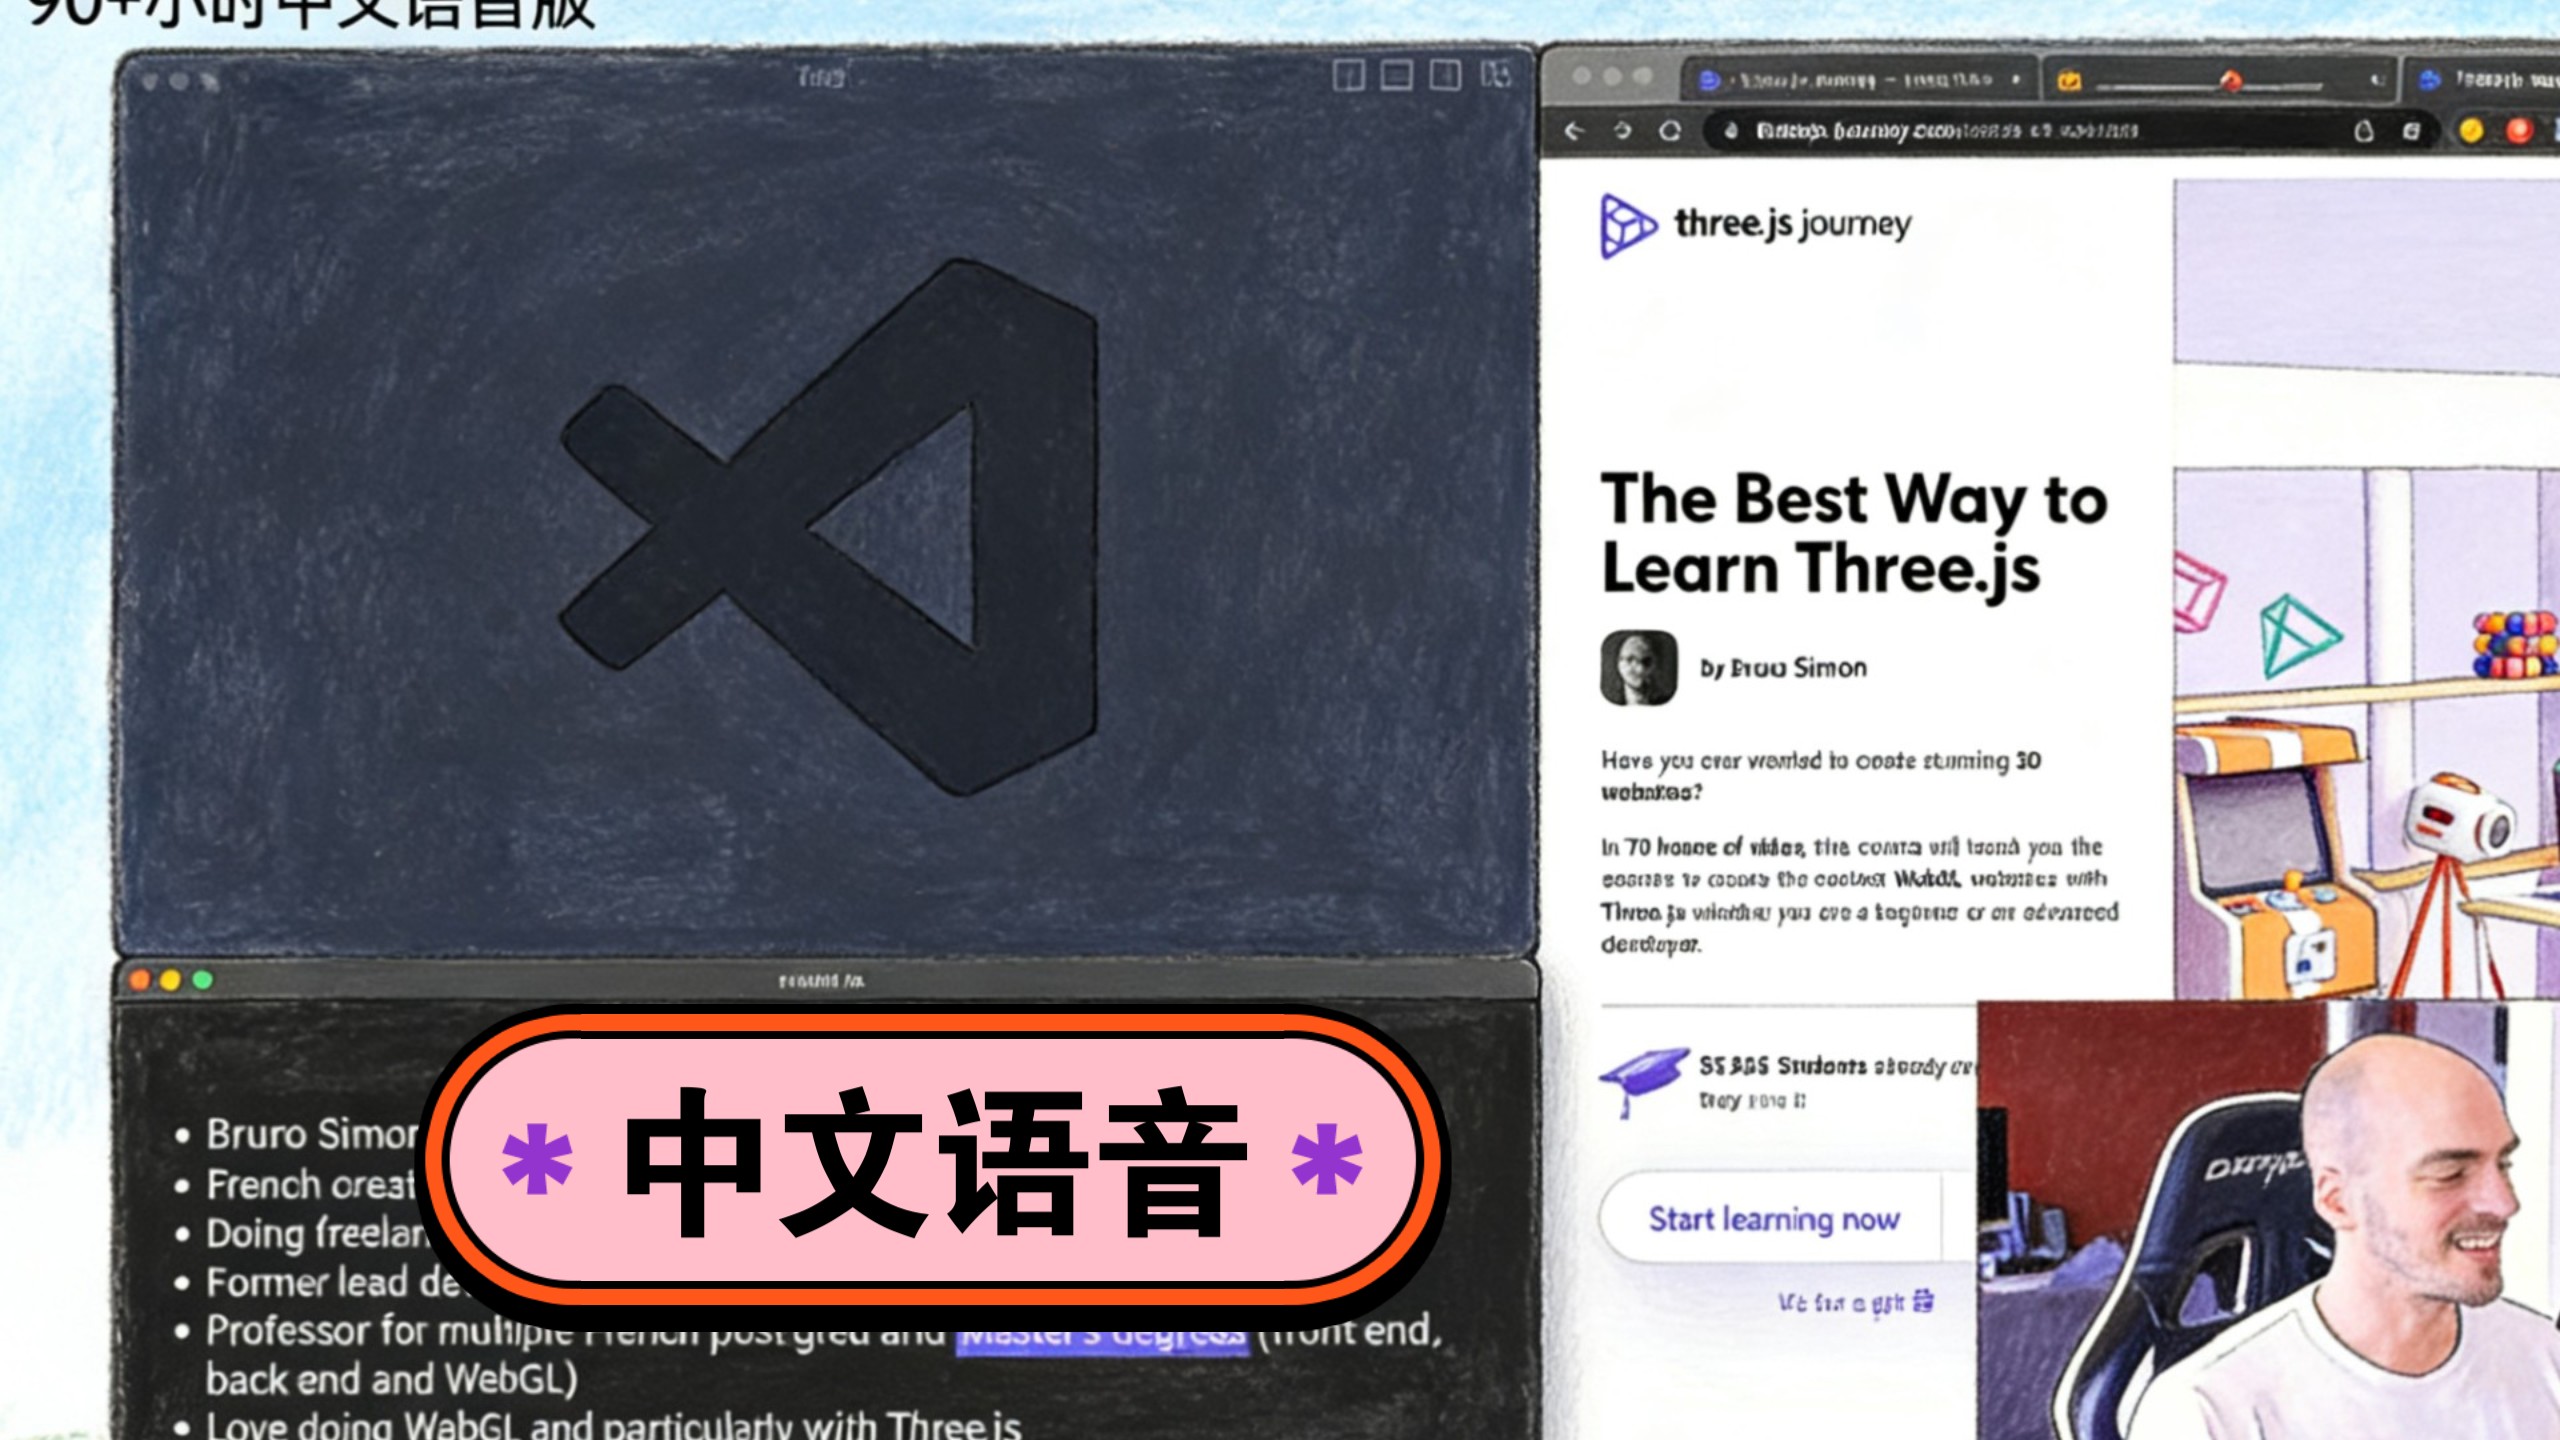Click the large VS Code logo watermark
The height and width of the screenshot is (1440, 2560).
(x=828, y=527)
